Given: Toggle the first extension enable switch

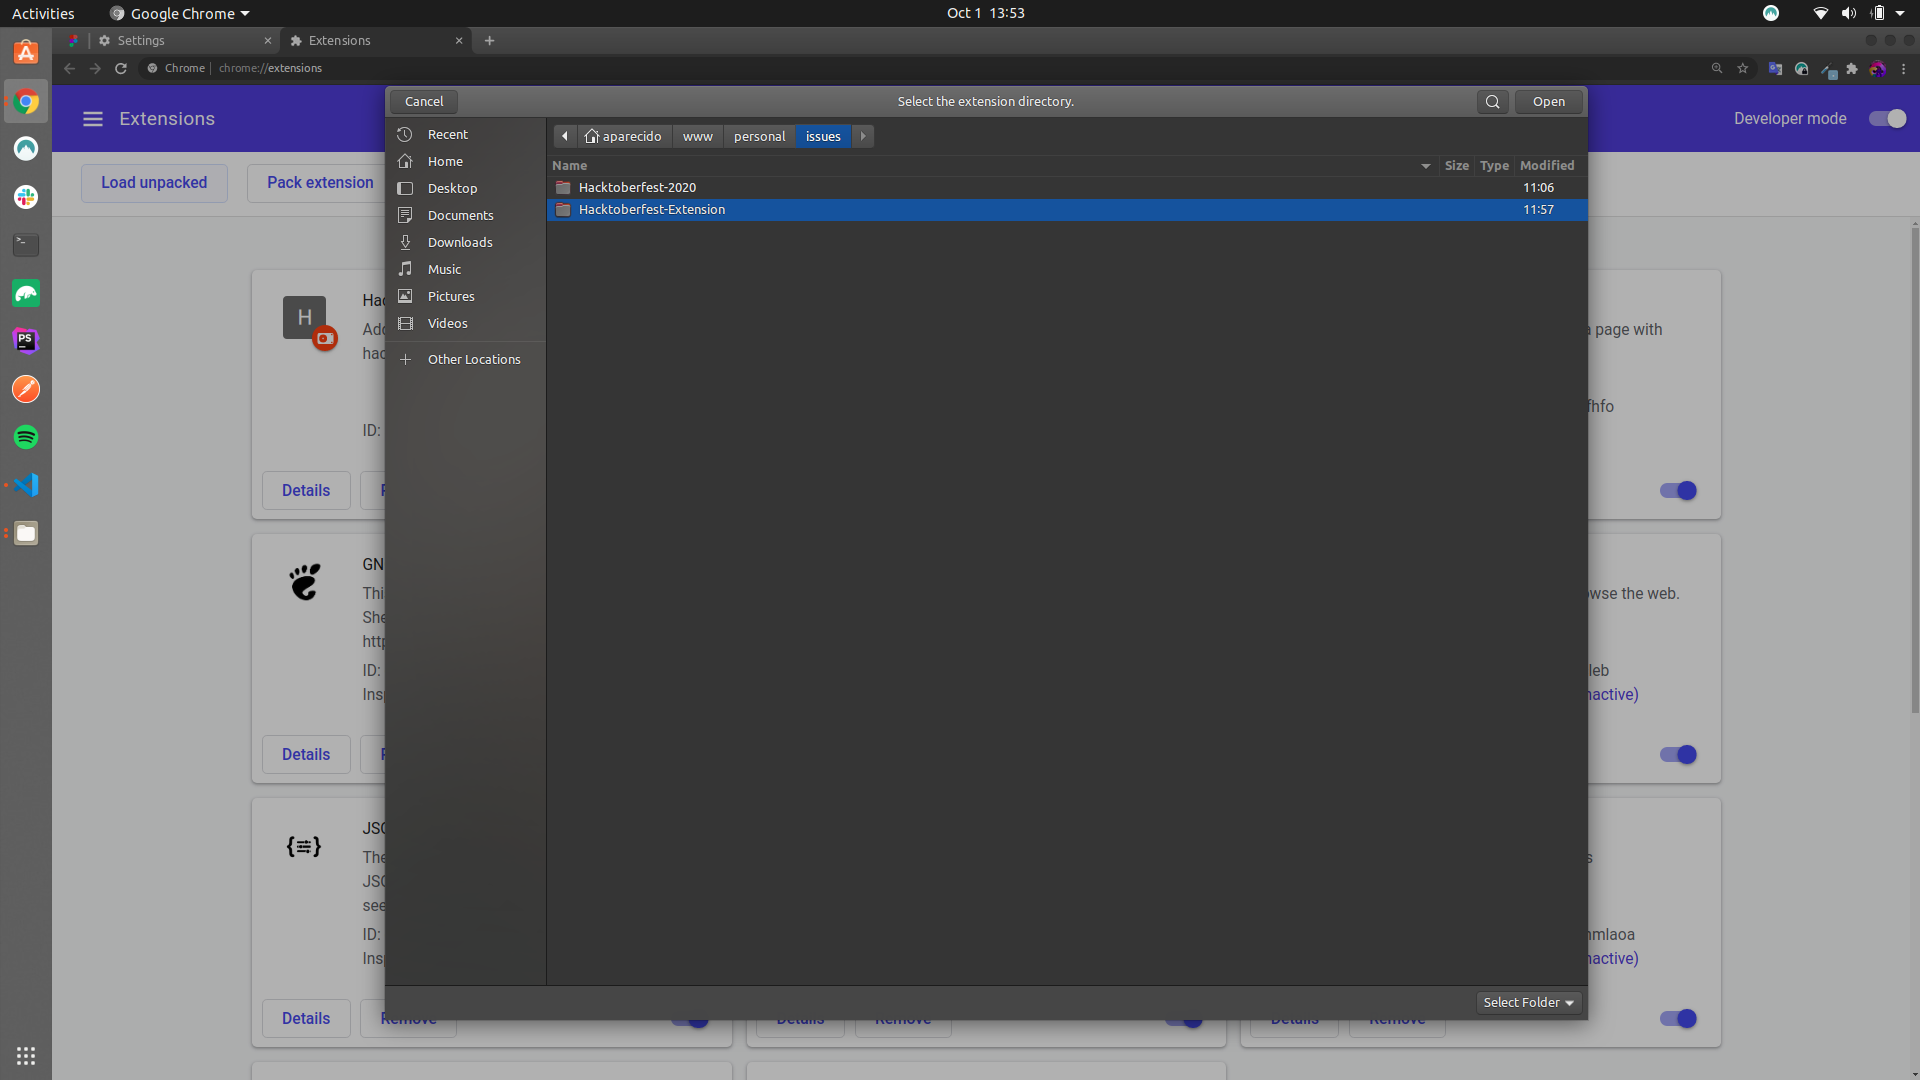Looking at the screenshot, I should (x=1676, y=491).
